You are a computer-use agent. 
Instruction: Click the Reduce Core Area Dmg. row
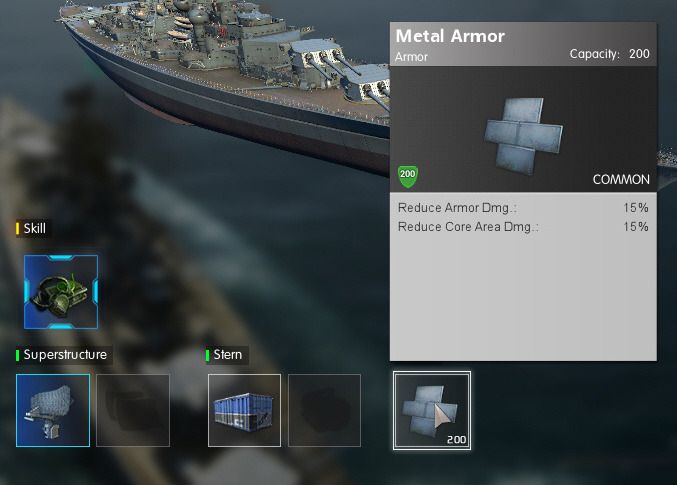point(523,227)
